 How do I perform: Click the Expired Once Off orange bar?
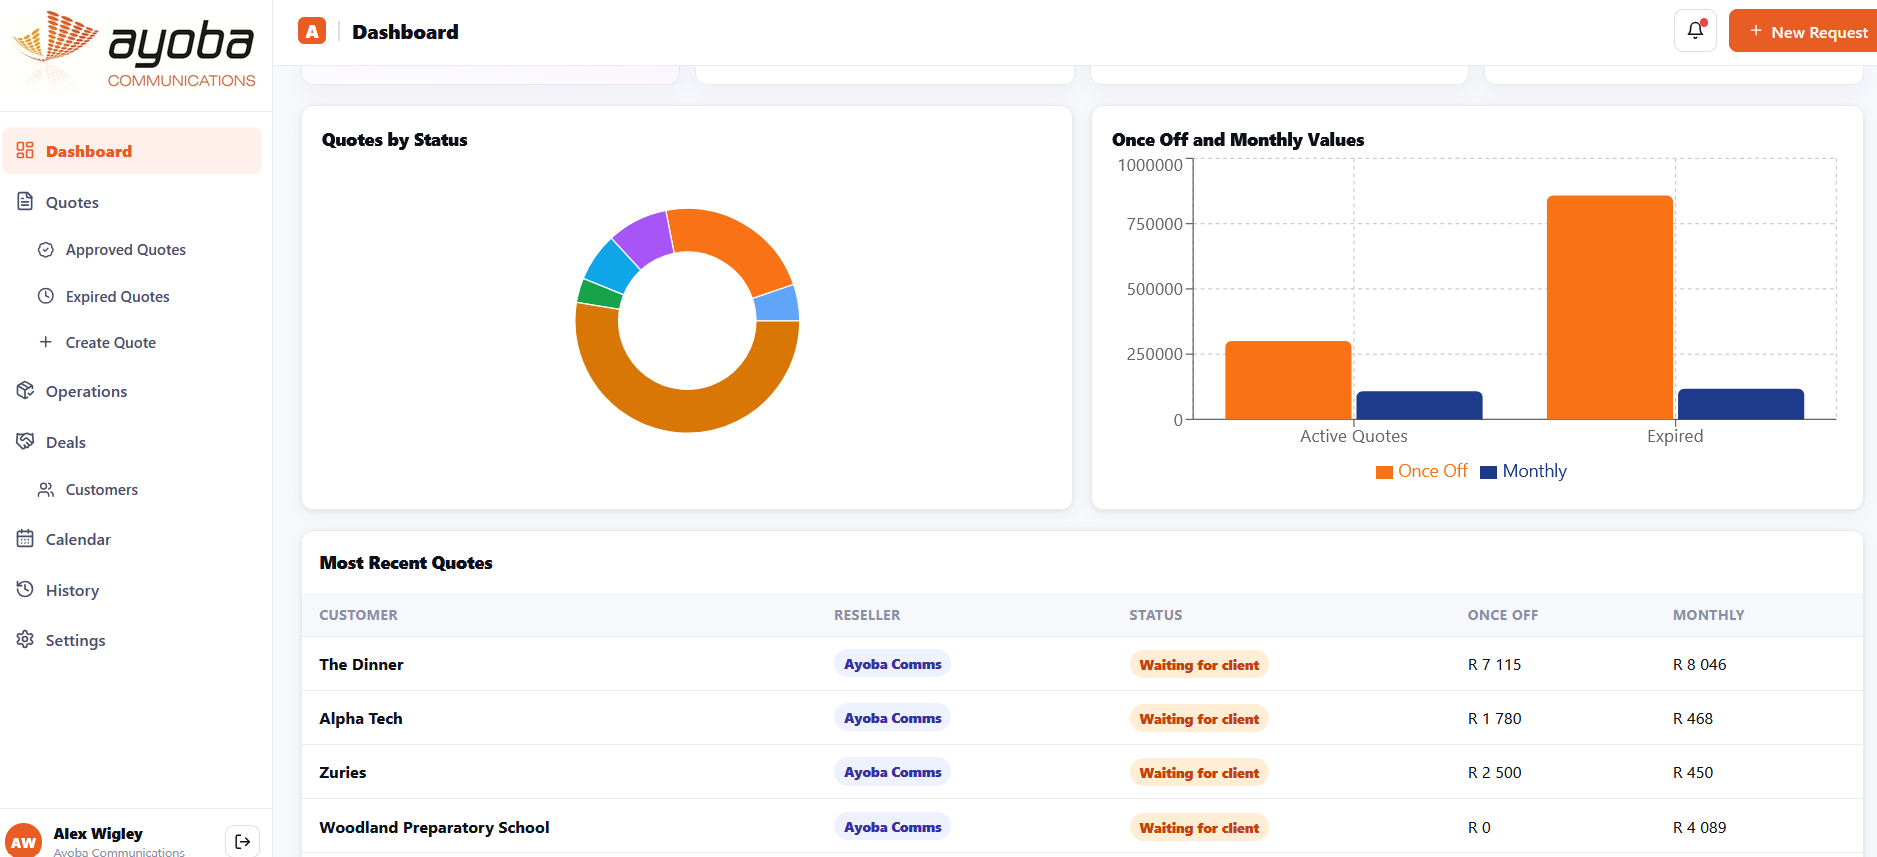tap(1609, 307)
